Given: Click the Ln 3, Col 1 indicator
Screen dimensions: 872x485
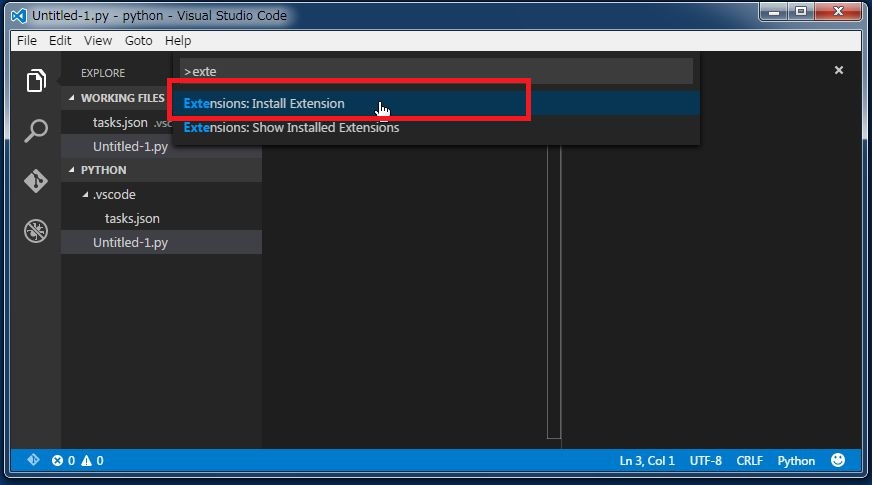Looking at the screenshot, I should click(647, 461).
